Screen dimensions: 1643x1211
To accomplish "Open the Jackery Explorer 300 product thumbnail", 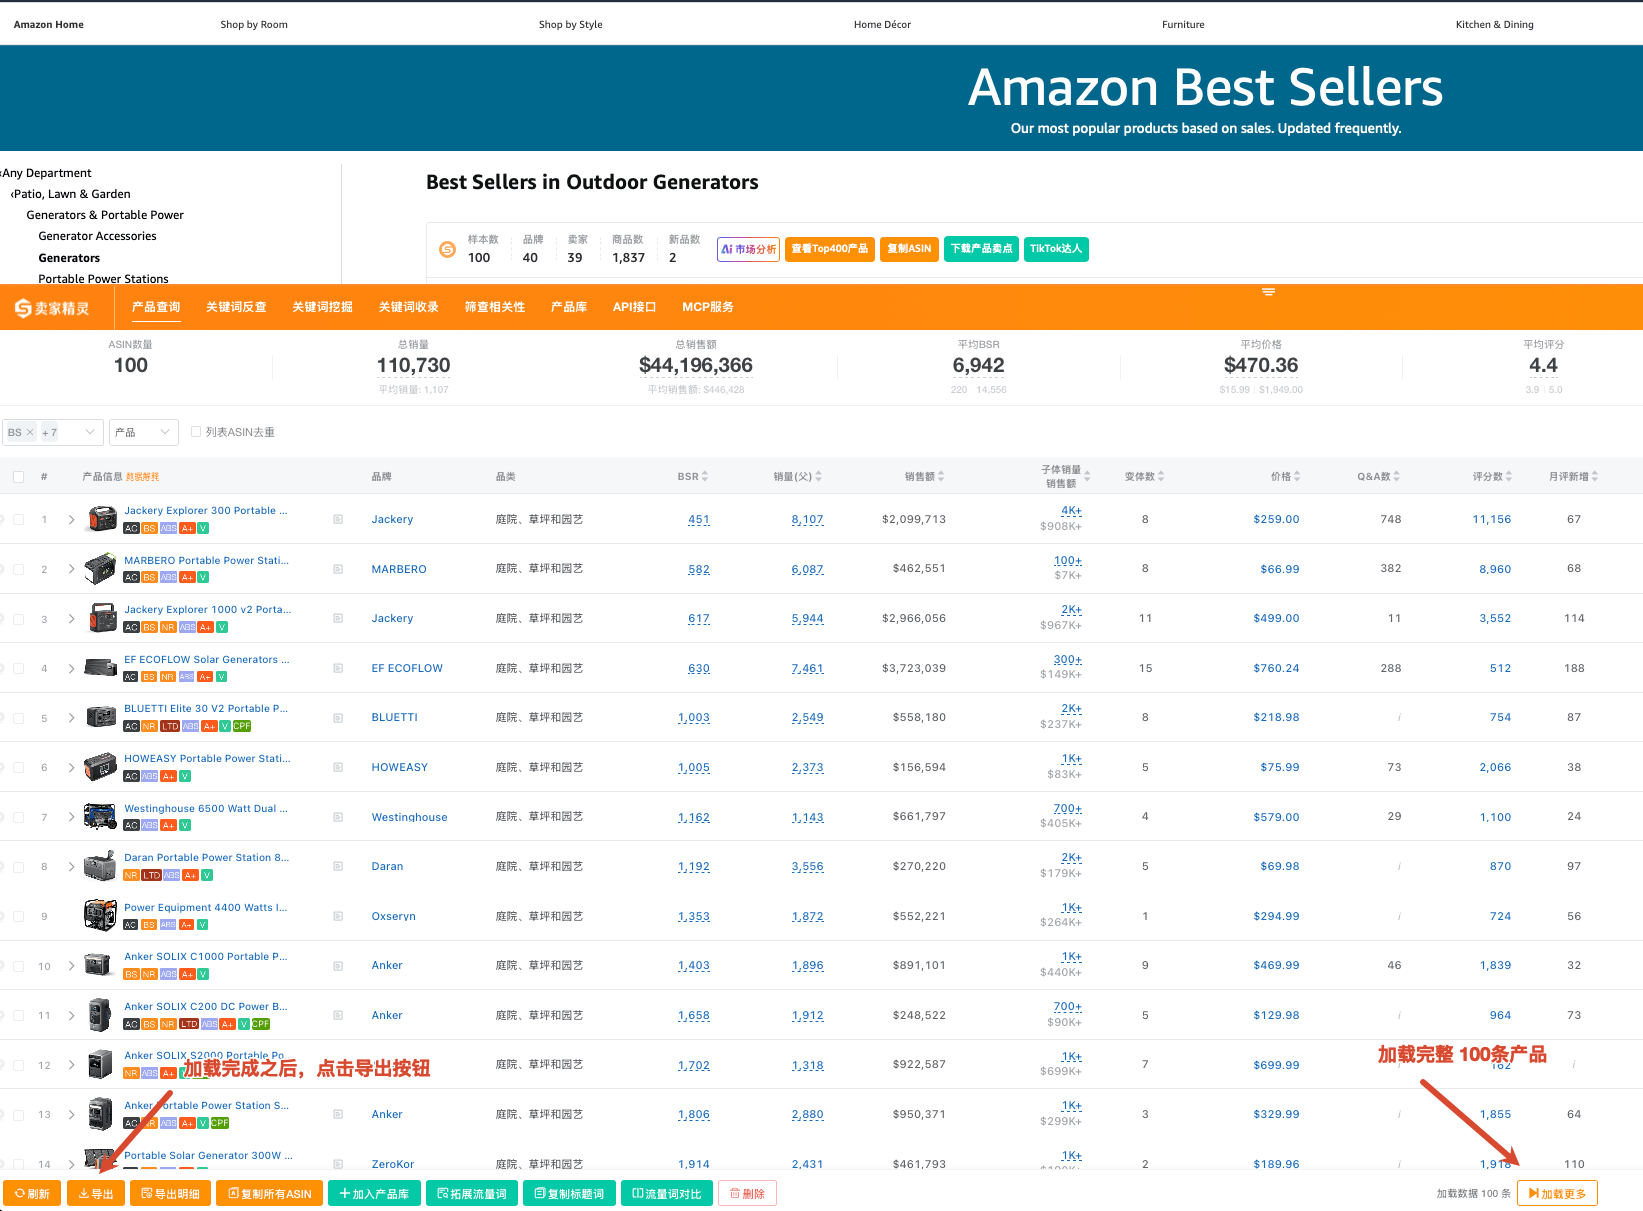I will (x=102, y=519).
